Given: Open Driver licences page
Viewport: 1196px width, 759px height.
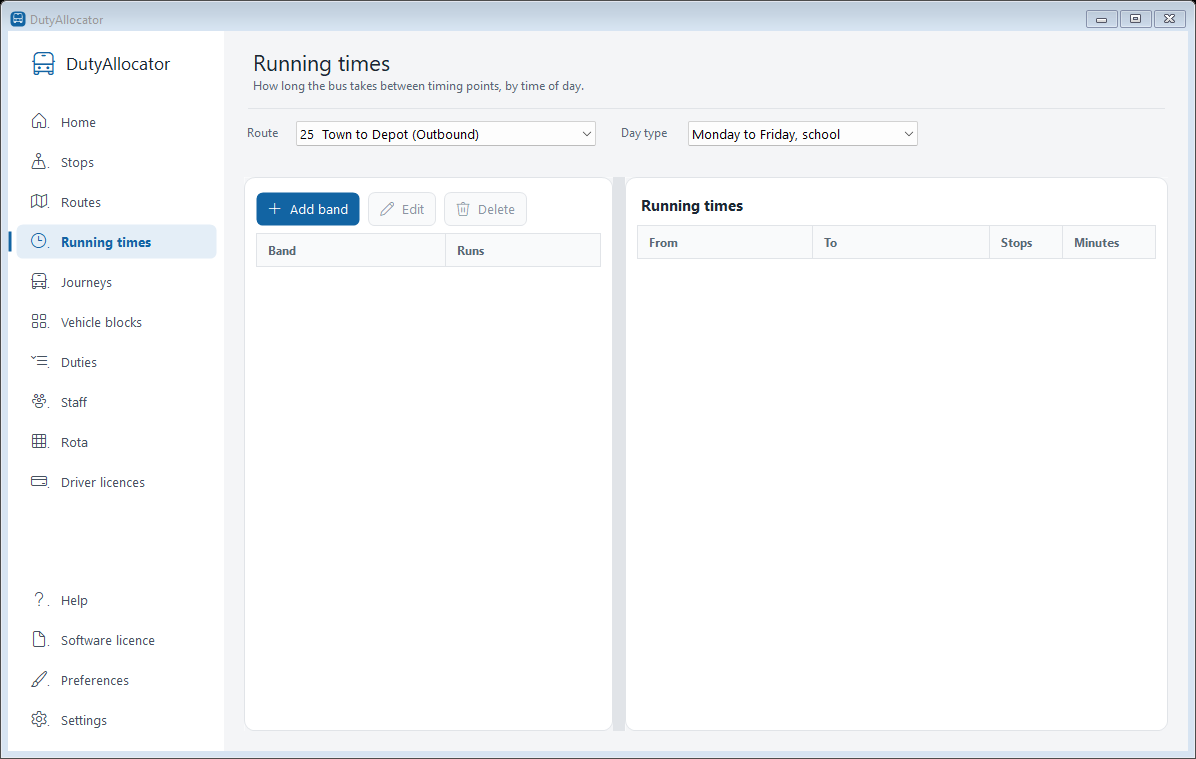Looking at the screenshot, I should [x=116, y=482].
